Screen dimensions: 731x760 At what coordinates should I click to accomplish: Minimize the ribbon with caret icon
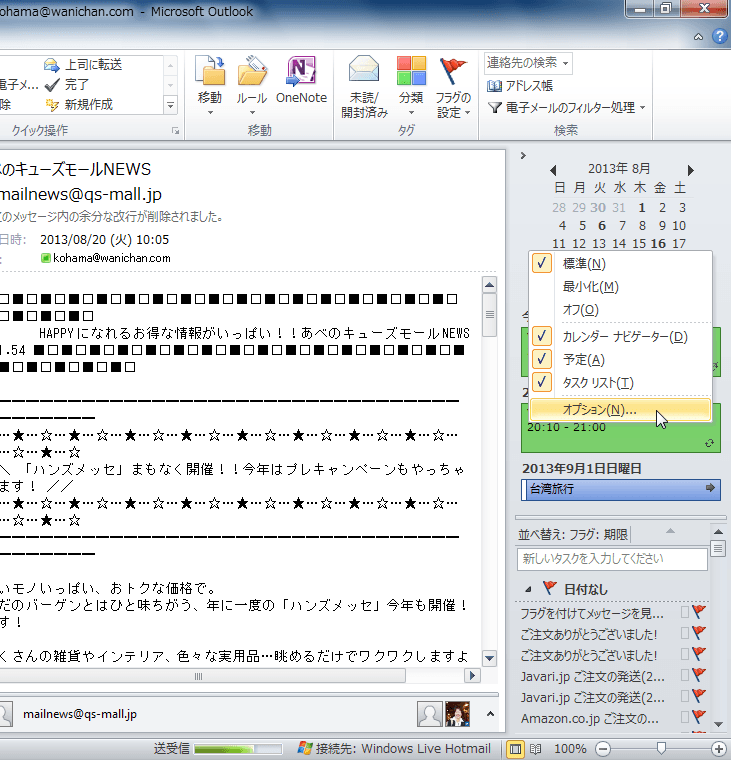click(698, 36)
